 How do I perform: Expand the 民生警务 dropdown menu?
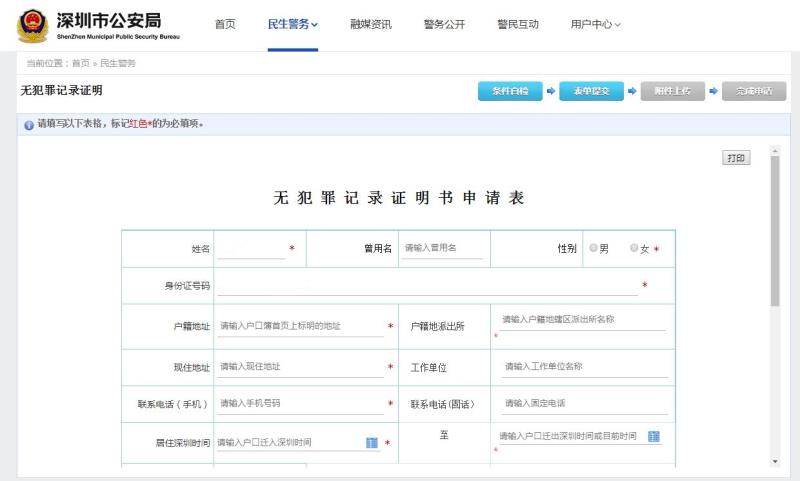click(293, 24)
